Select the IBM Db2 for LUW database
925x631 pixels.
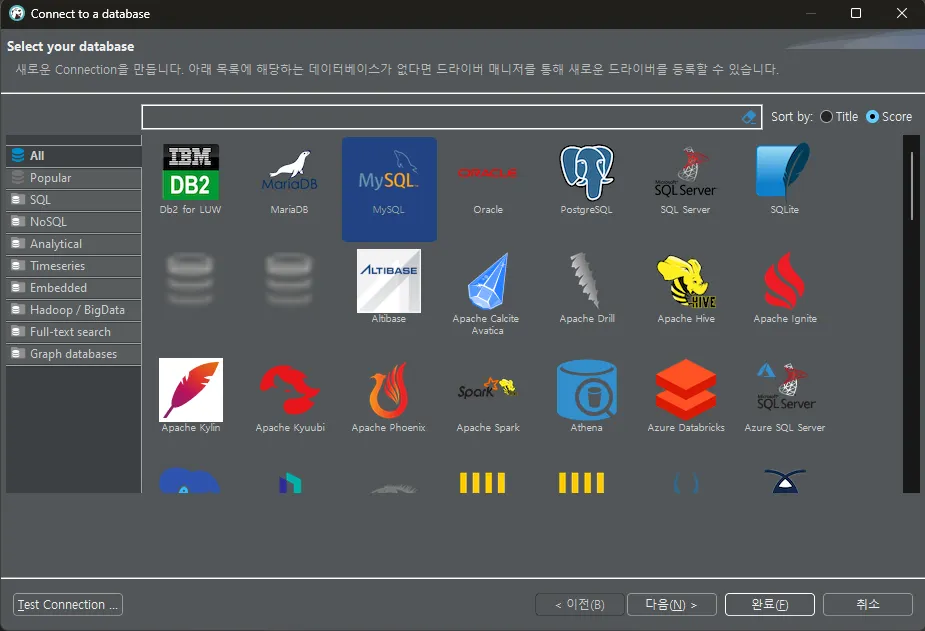click(191, 179)
